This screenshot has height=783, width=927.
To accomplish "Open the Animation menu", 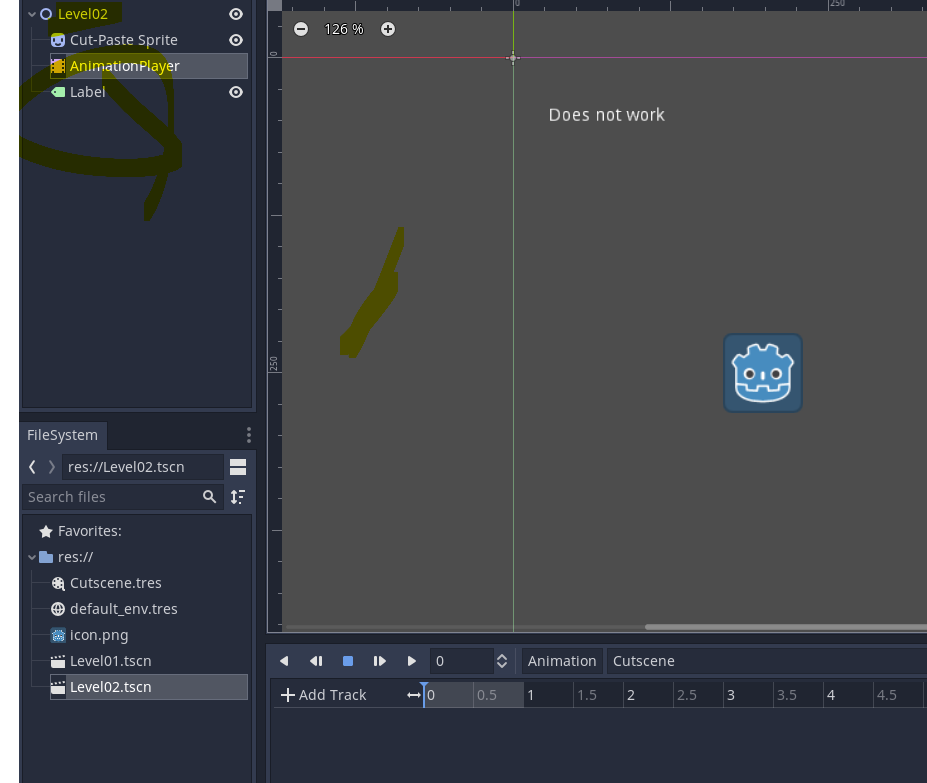I will 561,660.
